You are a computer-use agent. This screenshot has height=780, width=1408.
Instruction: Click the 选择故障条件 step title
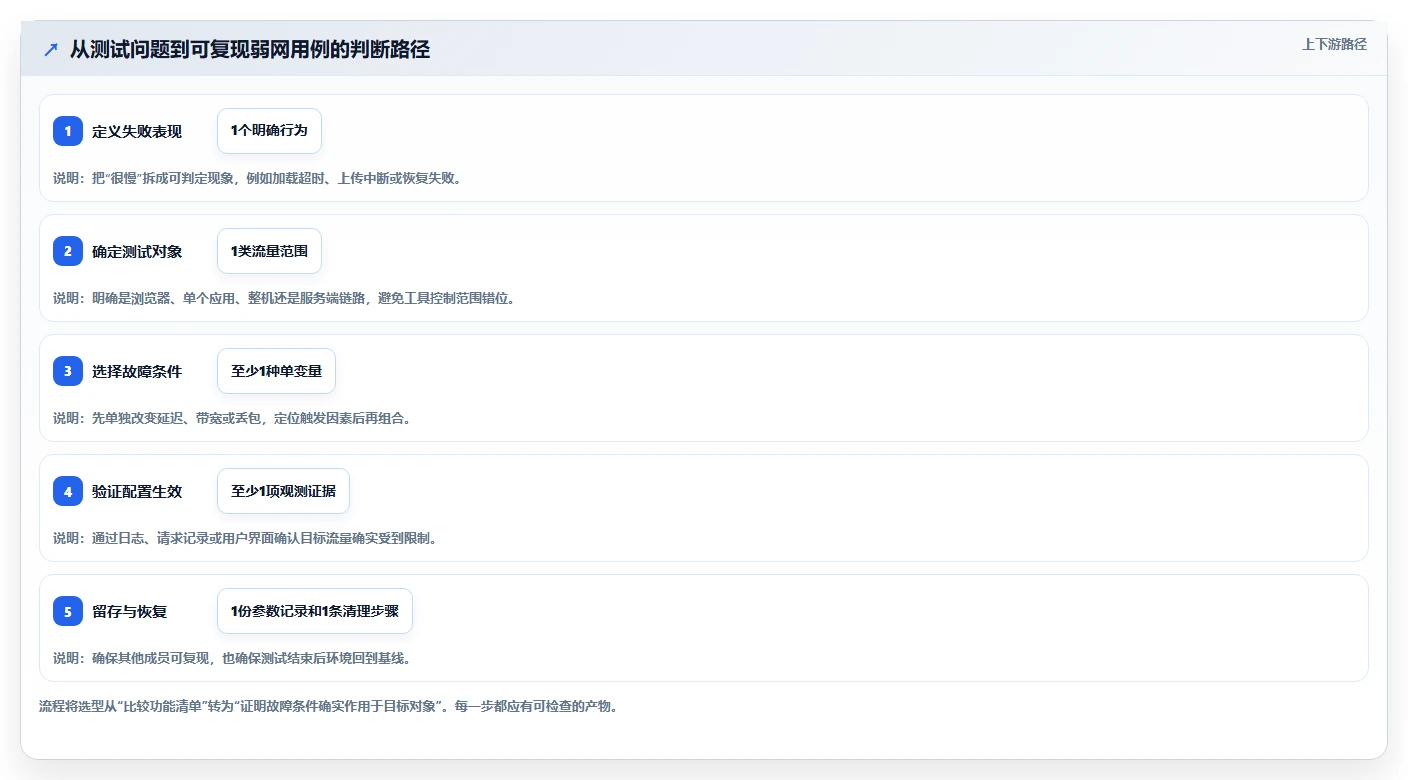coord(137,371)
